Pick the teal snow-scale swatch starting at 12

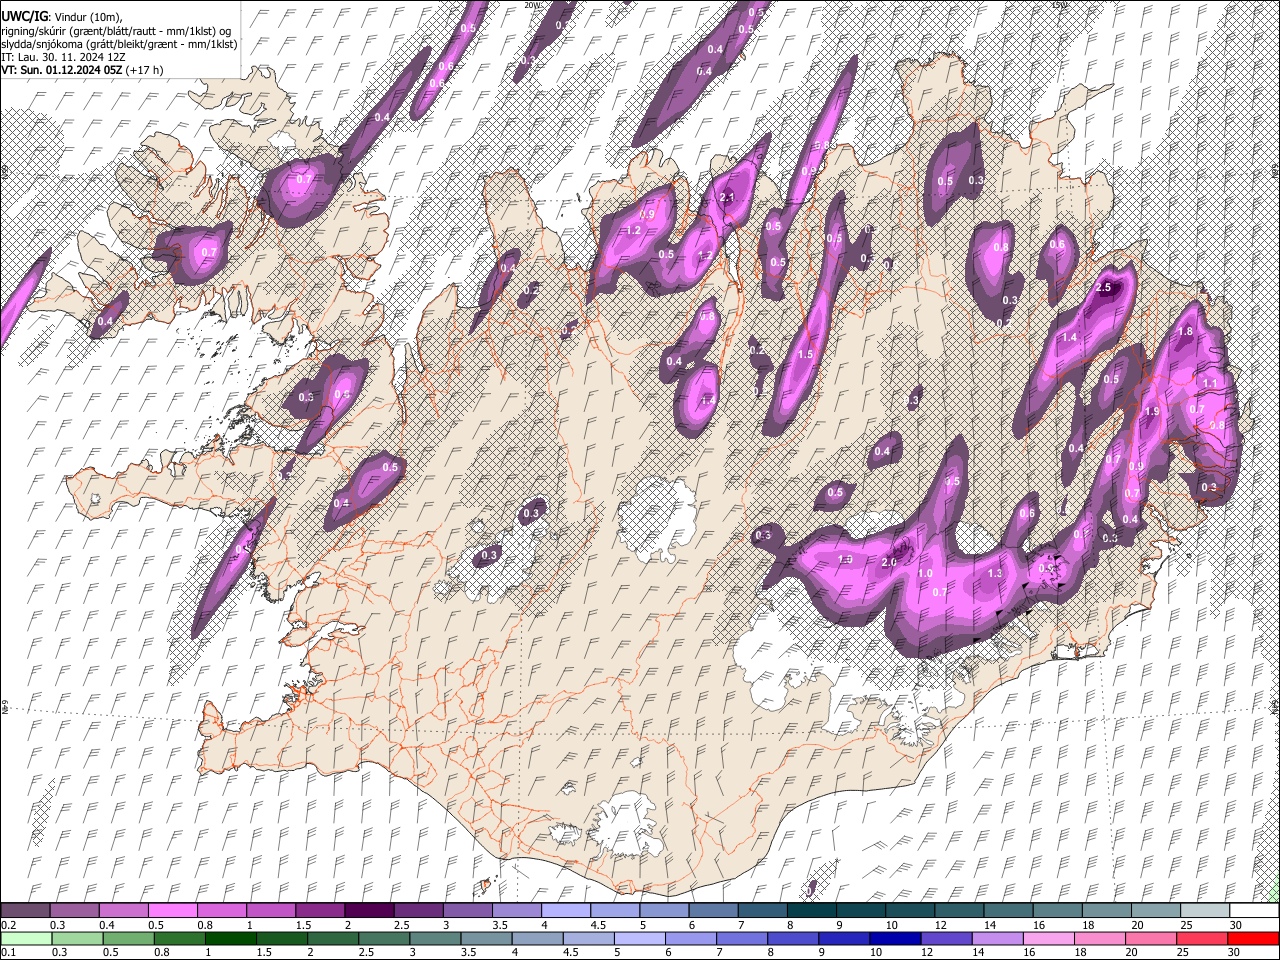coord(959,911)
